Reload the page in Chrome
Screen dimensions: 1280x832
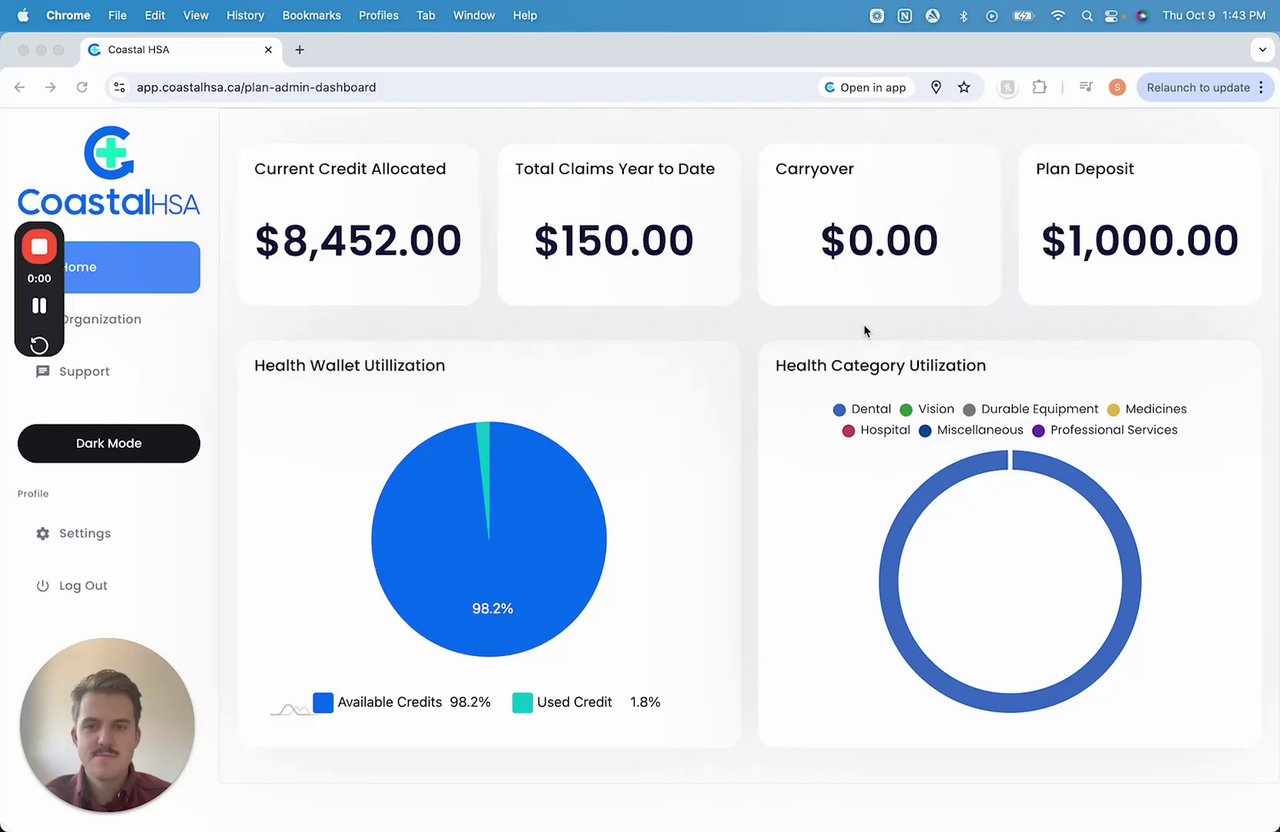(82, 87)
